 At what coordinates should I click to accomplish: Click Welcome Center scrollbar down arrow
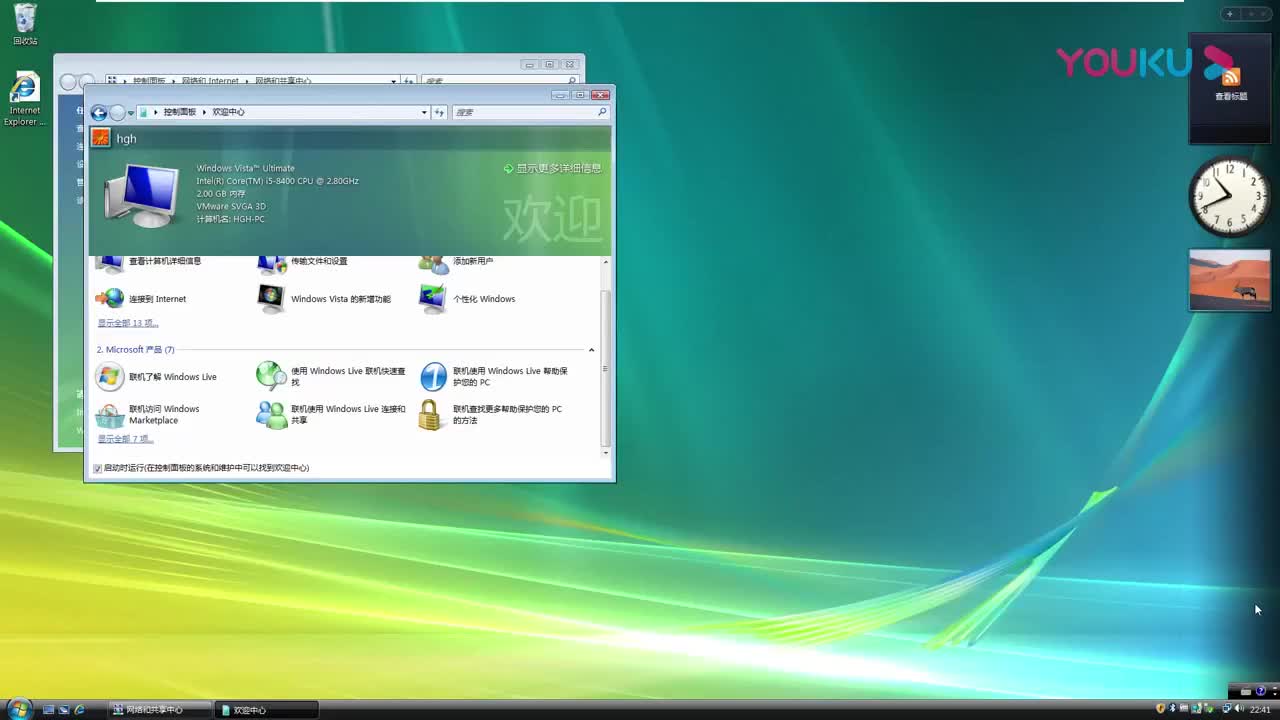coord(605,453)
